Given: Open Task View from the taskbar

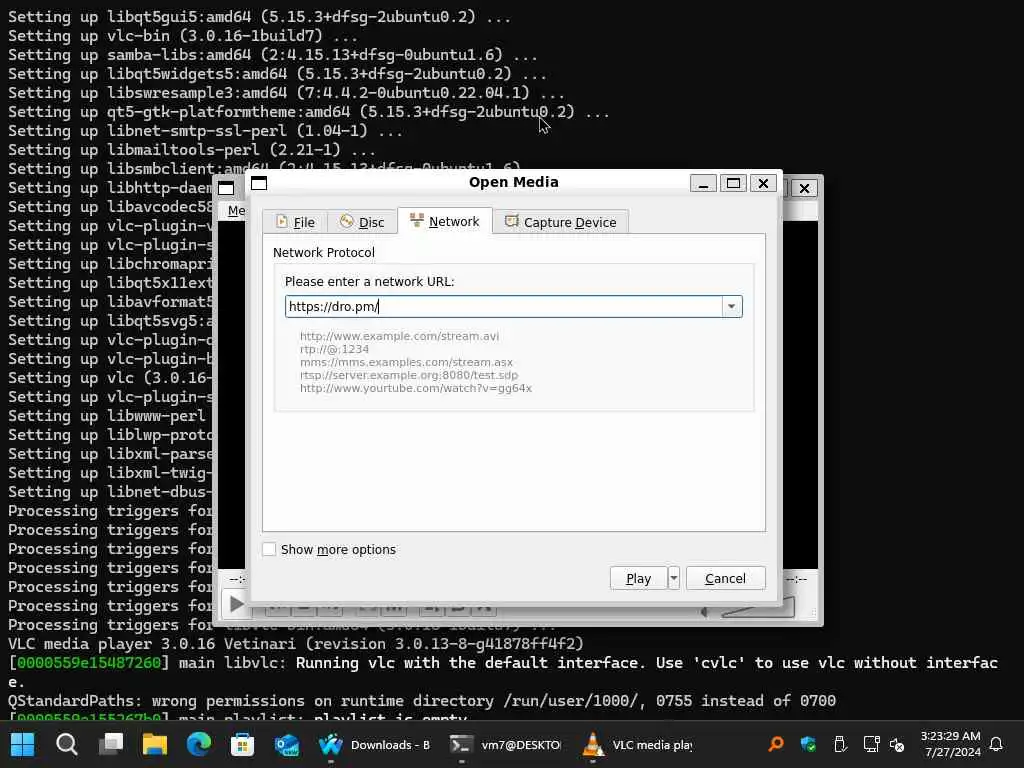Looking at the screenshot, I should [111, 744].
